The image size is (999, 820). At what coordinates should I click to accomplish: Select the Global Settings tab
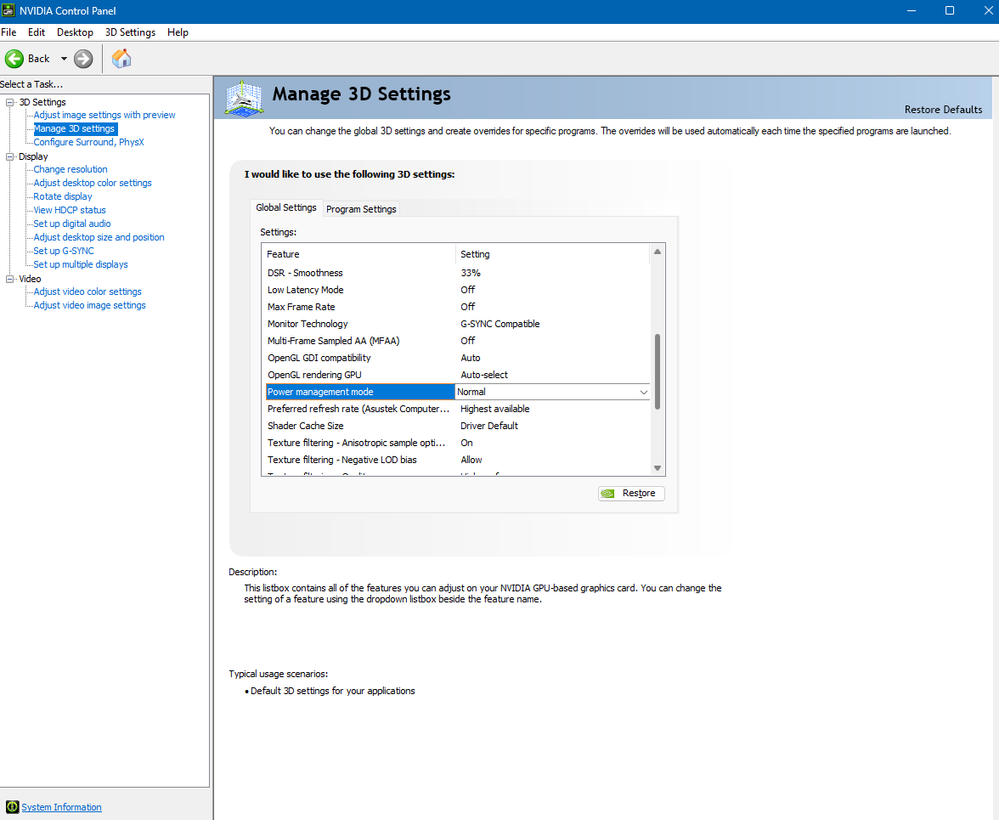click(x=286, y=208)
